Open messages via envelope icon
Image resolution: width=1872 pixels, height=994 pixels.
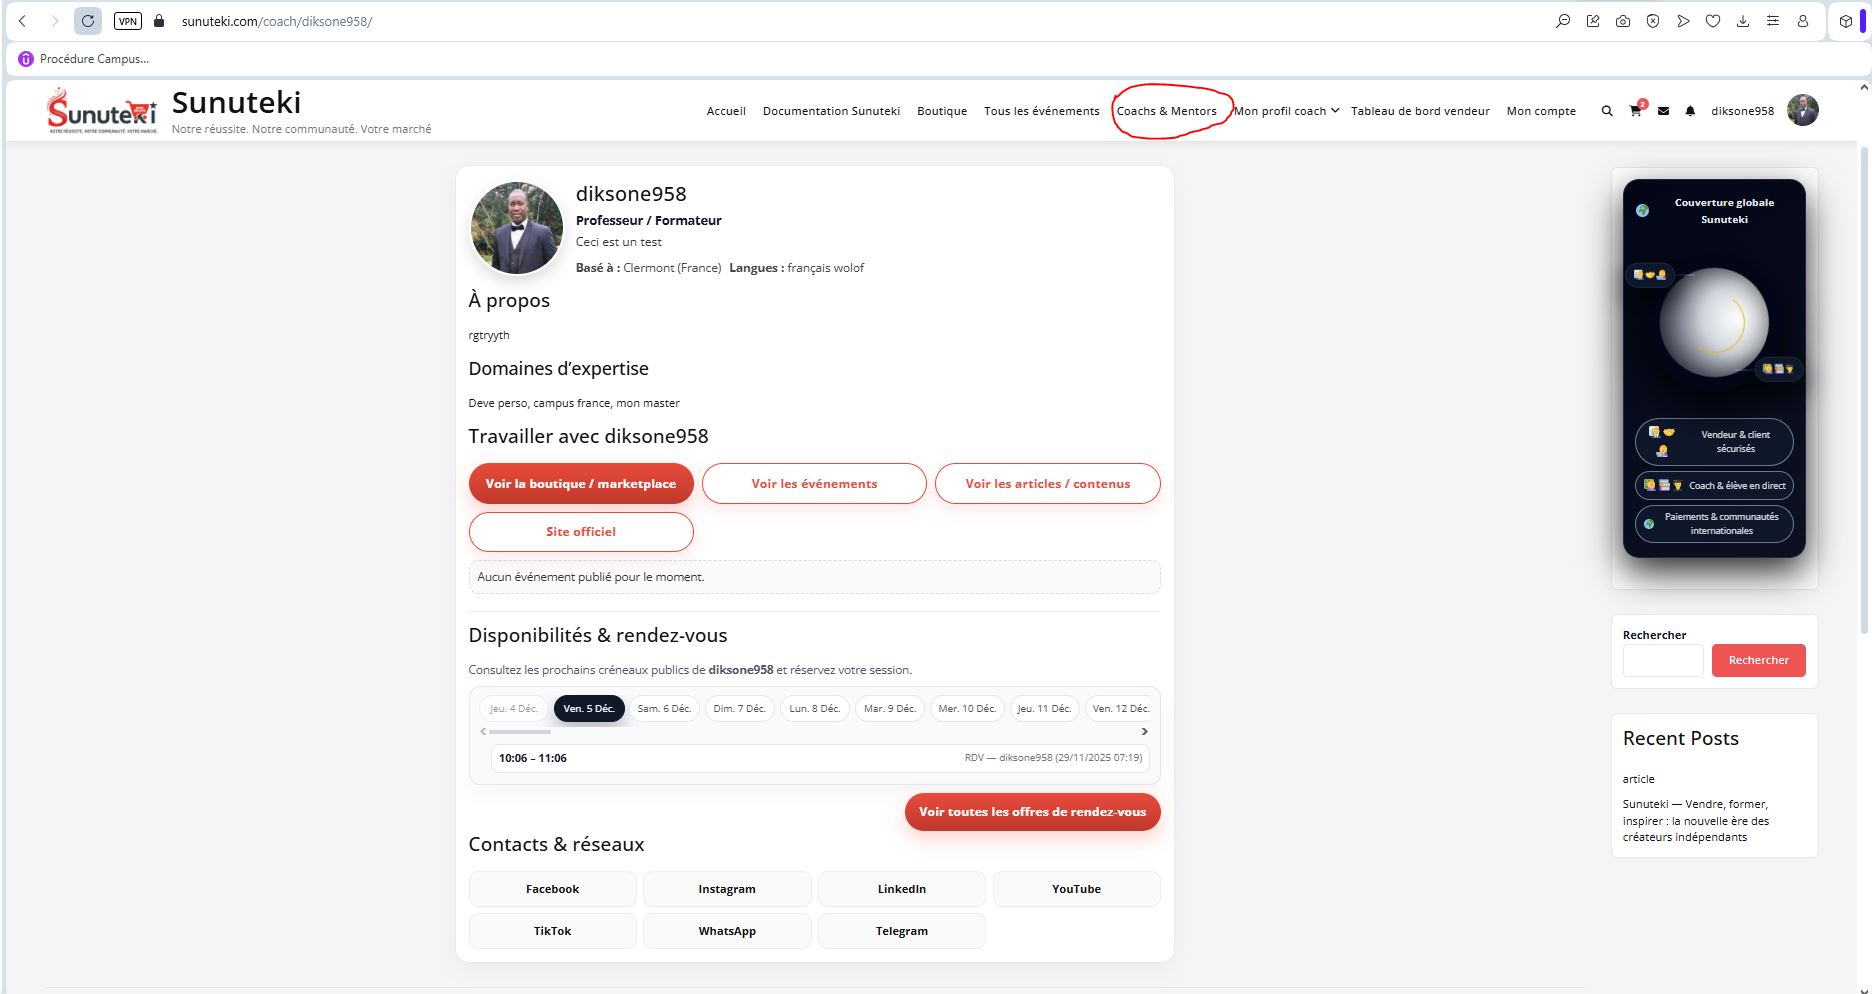tap(1663, 111)
